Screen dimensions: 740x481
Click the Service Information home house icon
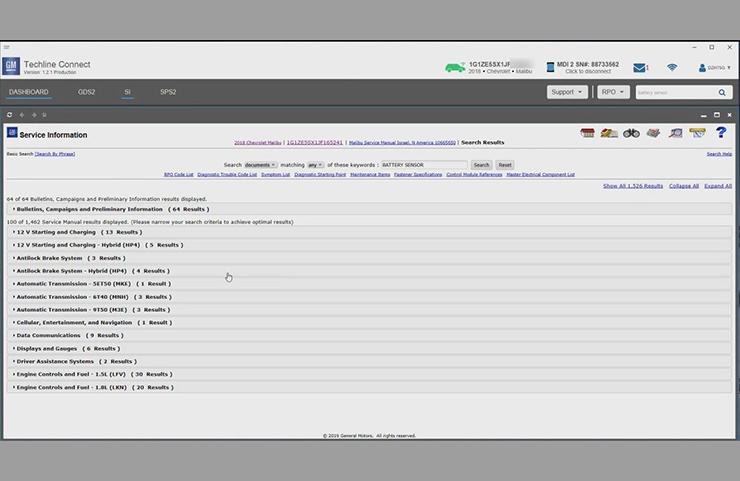(587, 133)
